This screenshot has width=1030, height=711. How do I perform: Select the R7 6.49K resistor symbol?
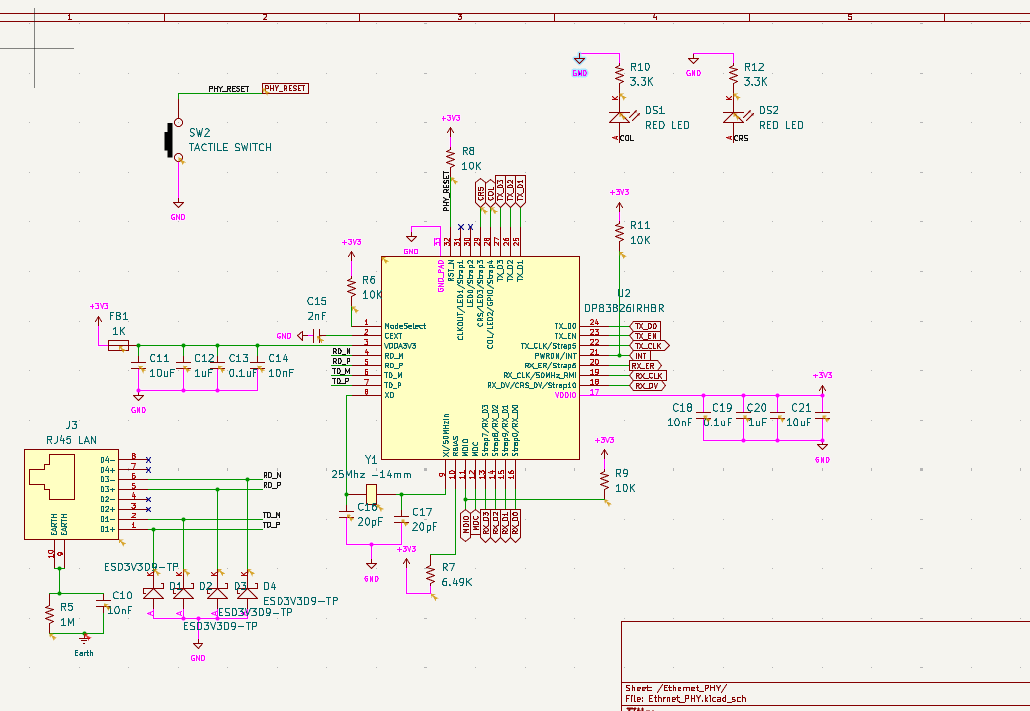[x=430, y=574]
